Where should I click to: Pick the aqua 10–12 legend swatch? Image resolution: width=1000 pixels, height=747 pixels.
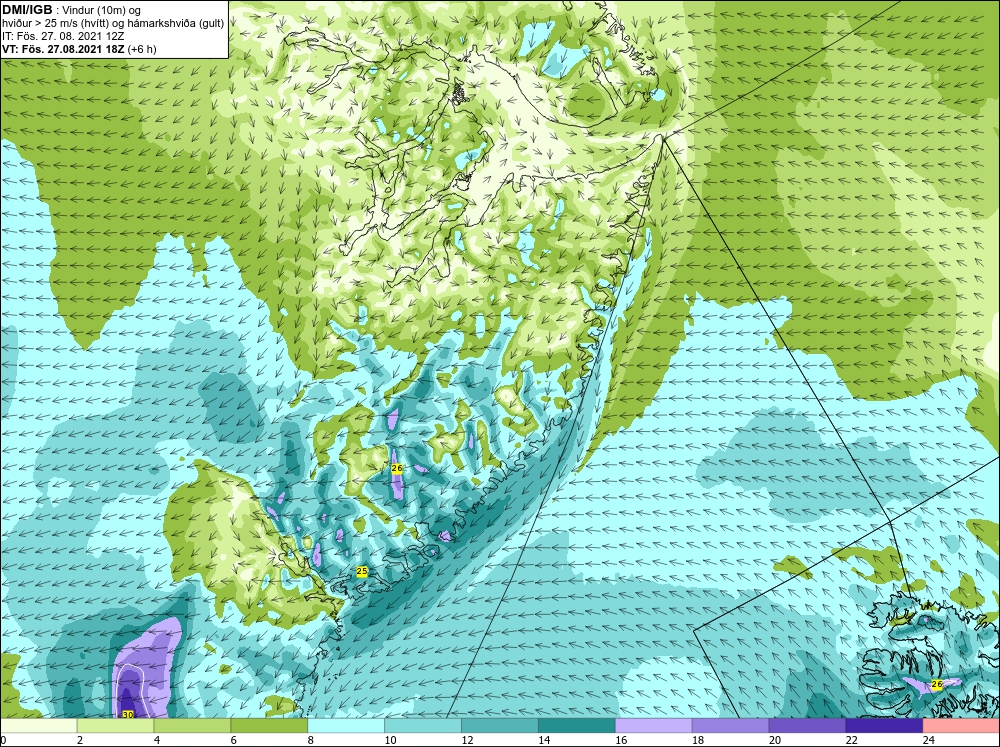(x=423, y=726)
